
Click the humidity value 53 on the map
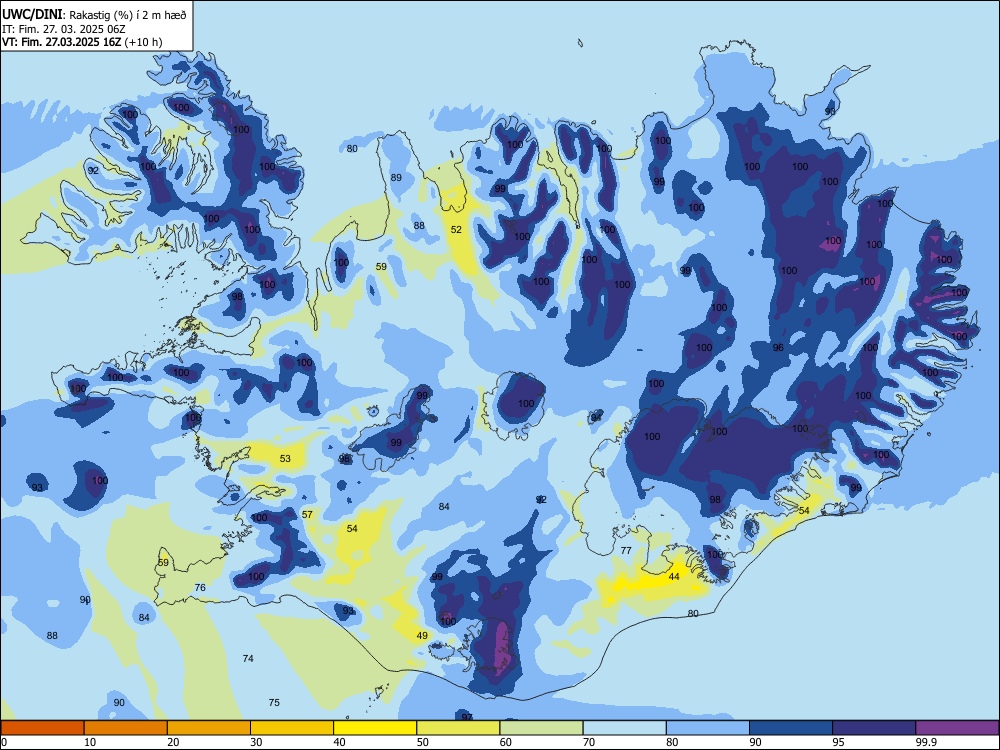coord(285,459)
